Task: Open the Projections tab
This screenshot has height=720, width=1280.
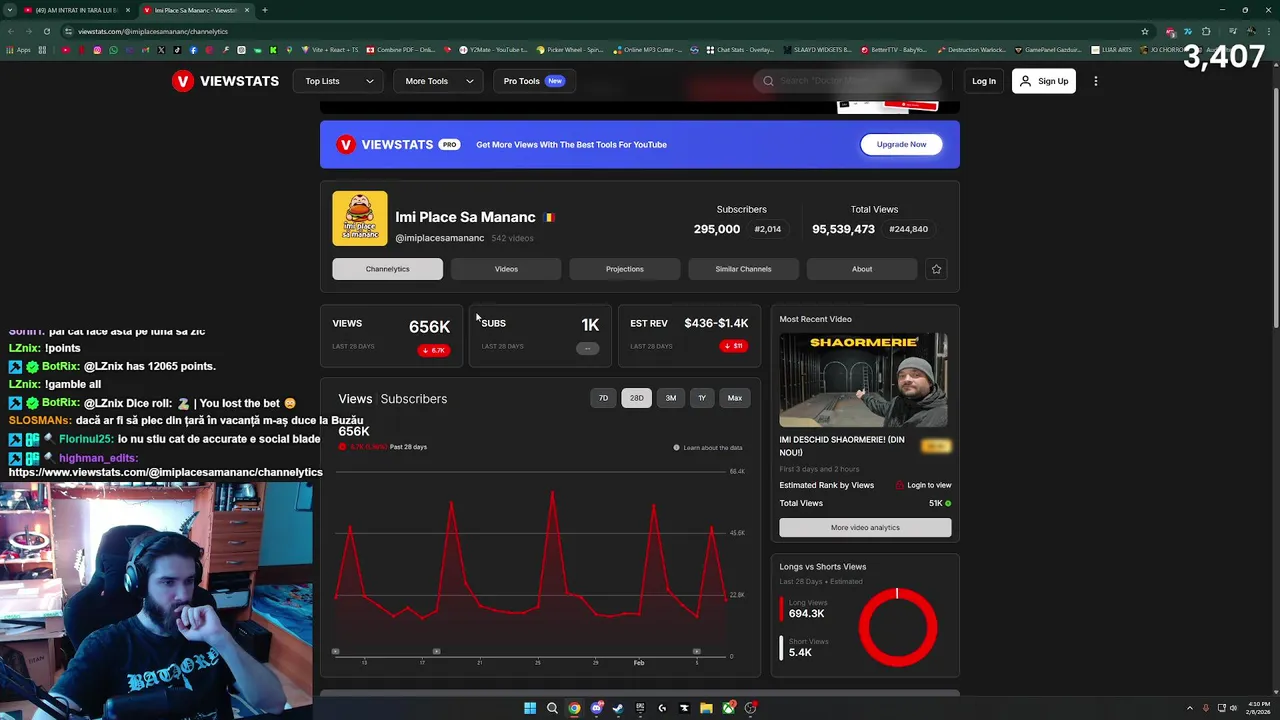Action: click(624, 269)
